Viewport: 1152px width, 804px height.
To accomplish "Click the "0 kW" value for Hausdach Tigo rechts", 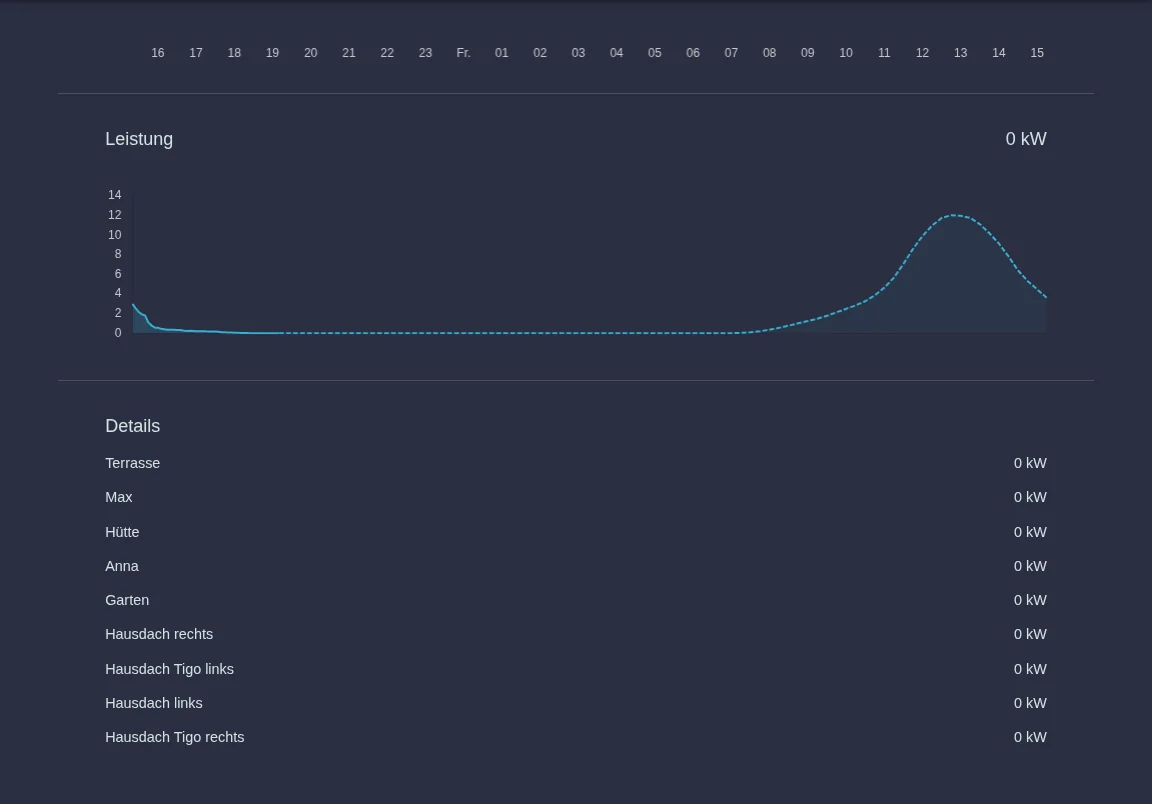I will coord(1030,737).
